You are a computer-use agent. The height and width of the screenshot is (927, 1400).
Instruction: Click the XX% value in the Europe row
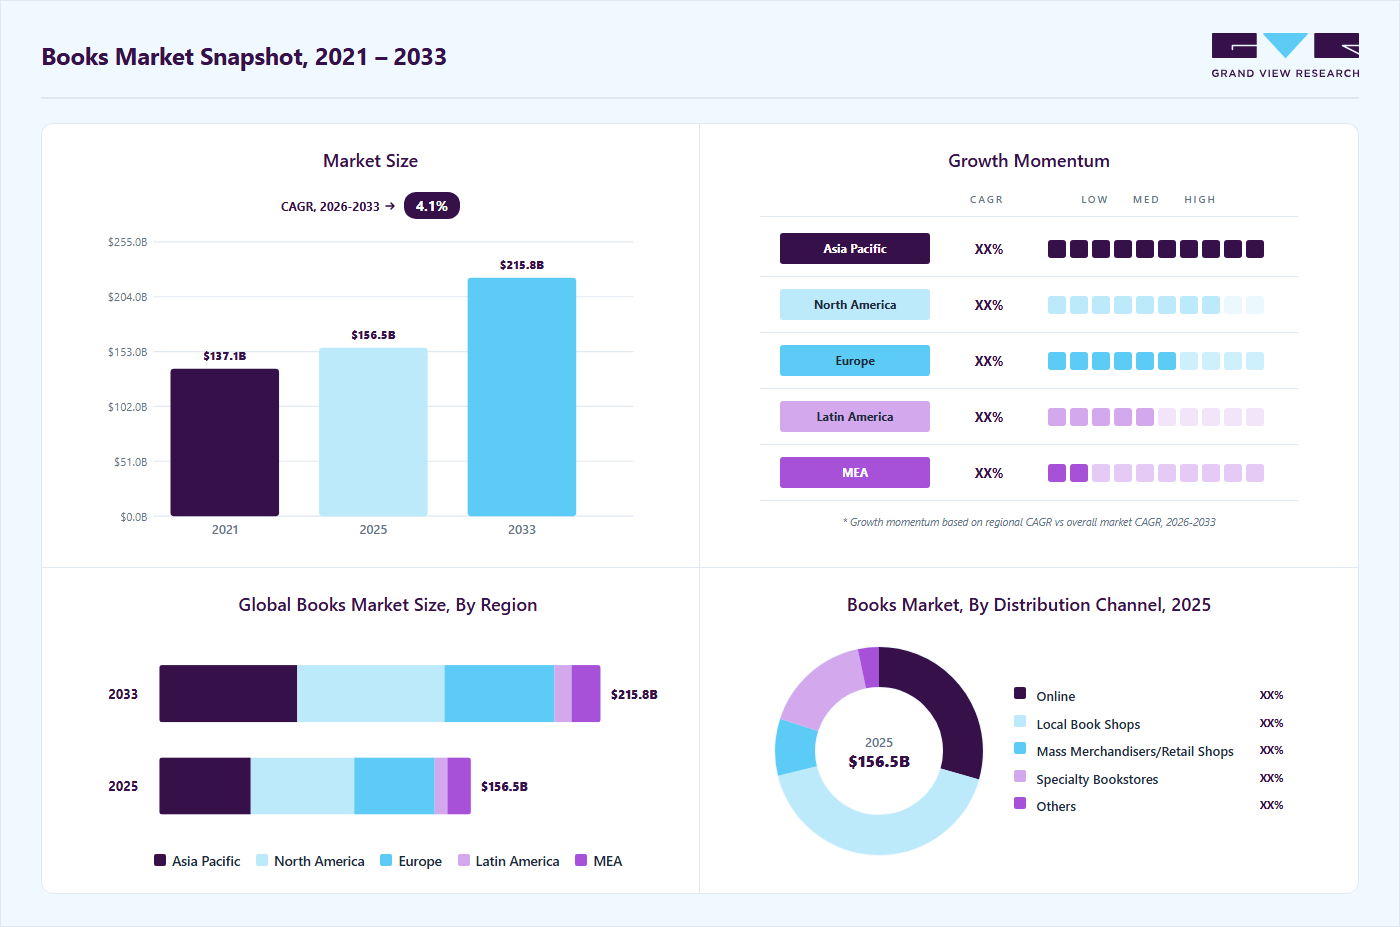point(989,361)
